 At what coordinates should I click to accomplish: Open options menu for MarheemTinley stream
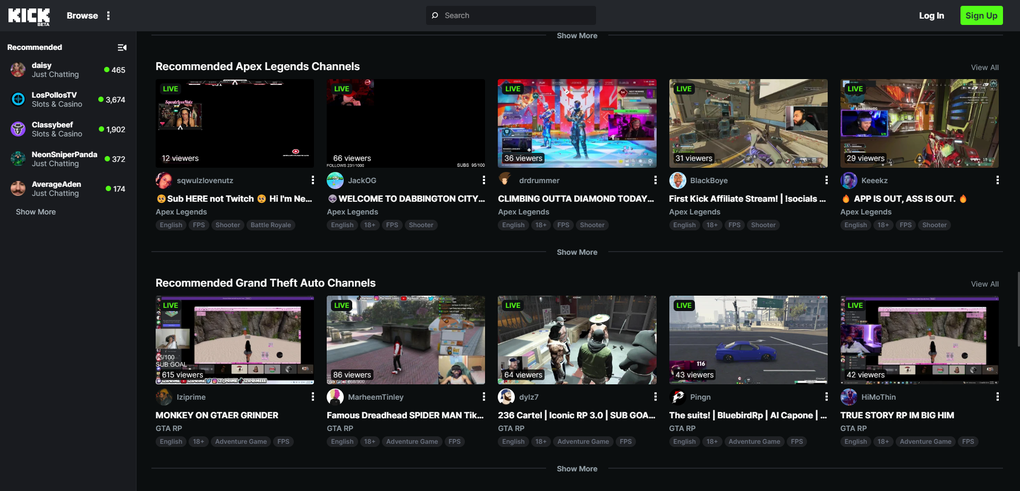pos(483,397)
